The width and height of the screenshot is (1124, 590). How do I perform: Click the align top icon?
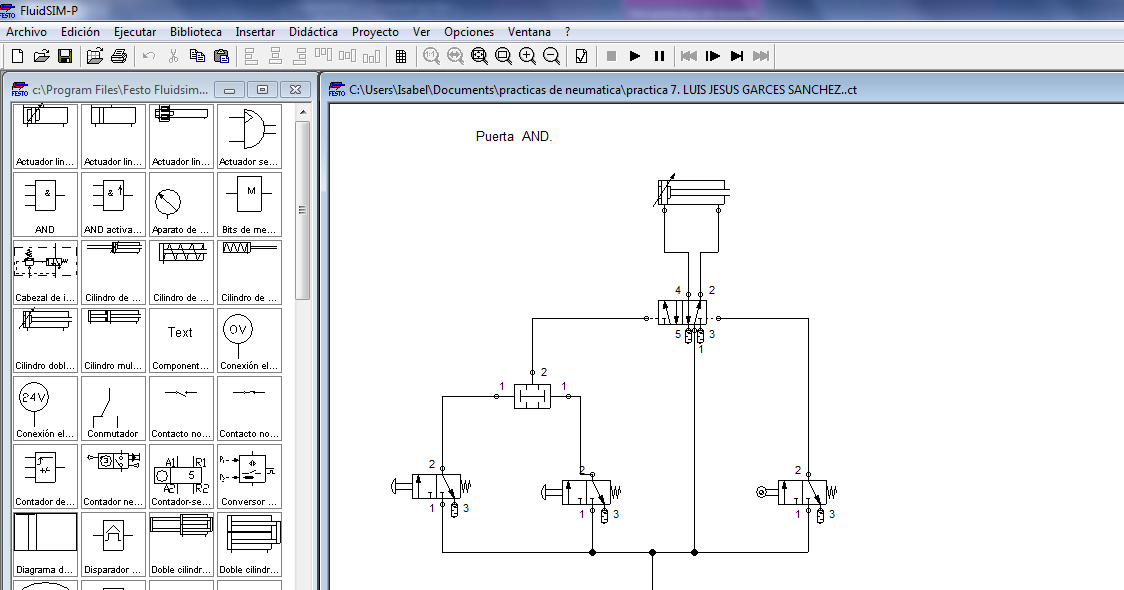(323, 56)
